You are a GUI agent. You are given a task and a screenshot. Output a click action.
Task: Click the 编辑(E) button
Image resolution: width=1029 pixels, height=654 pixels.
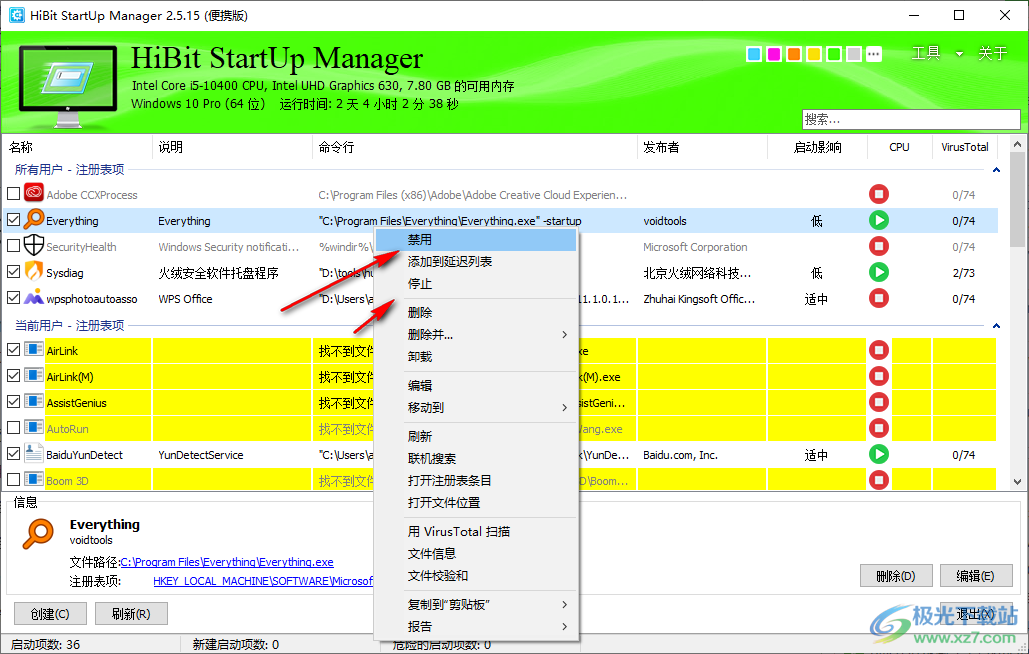click(975, 576)
